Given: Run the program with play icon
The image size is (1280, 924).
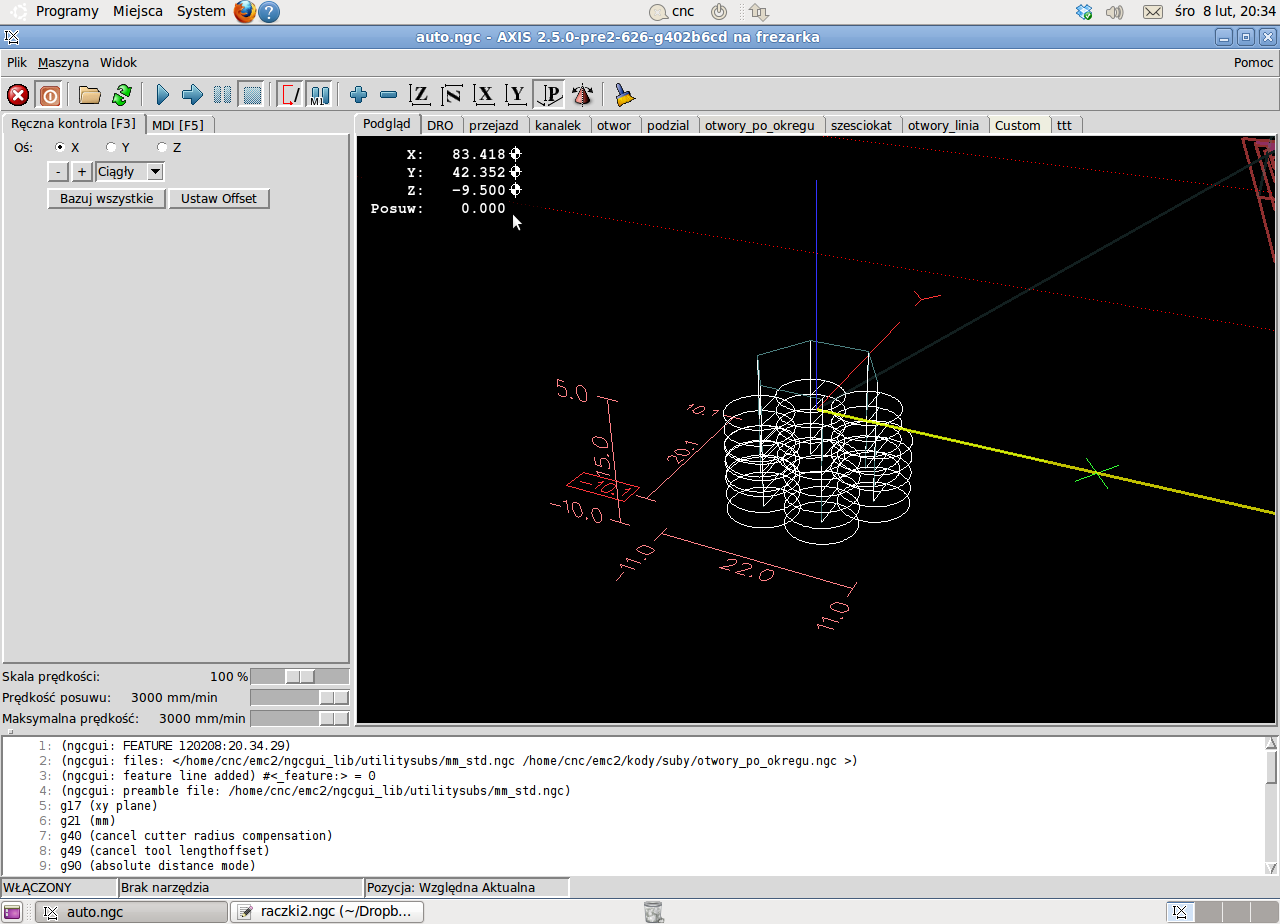Looking at the screenshot, I should point(163,95).
